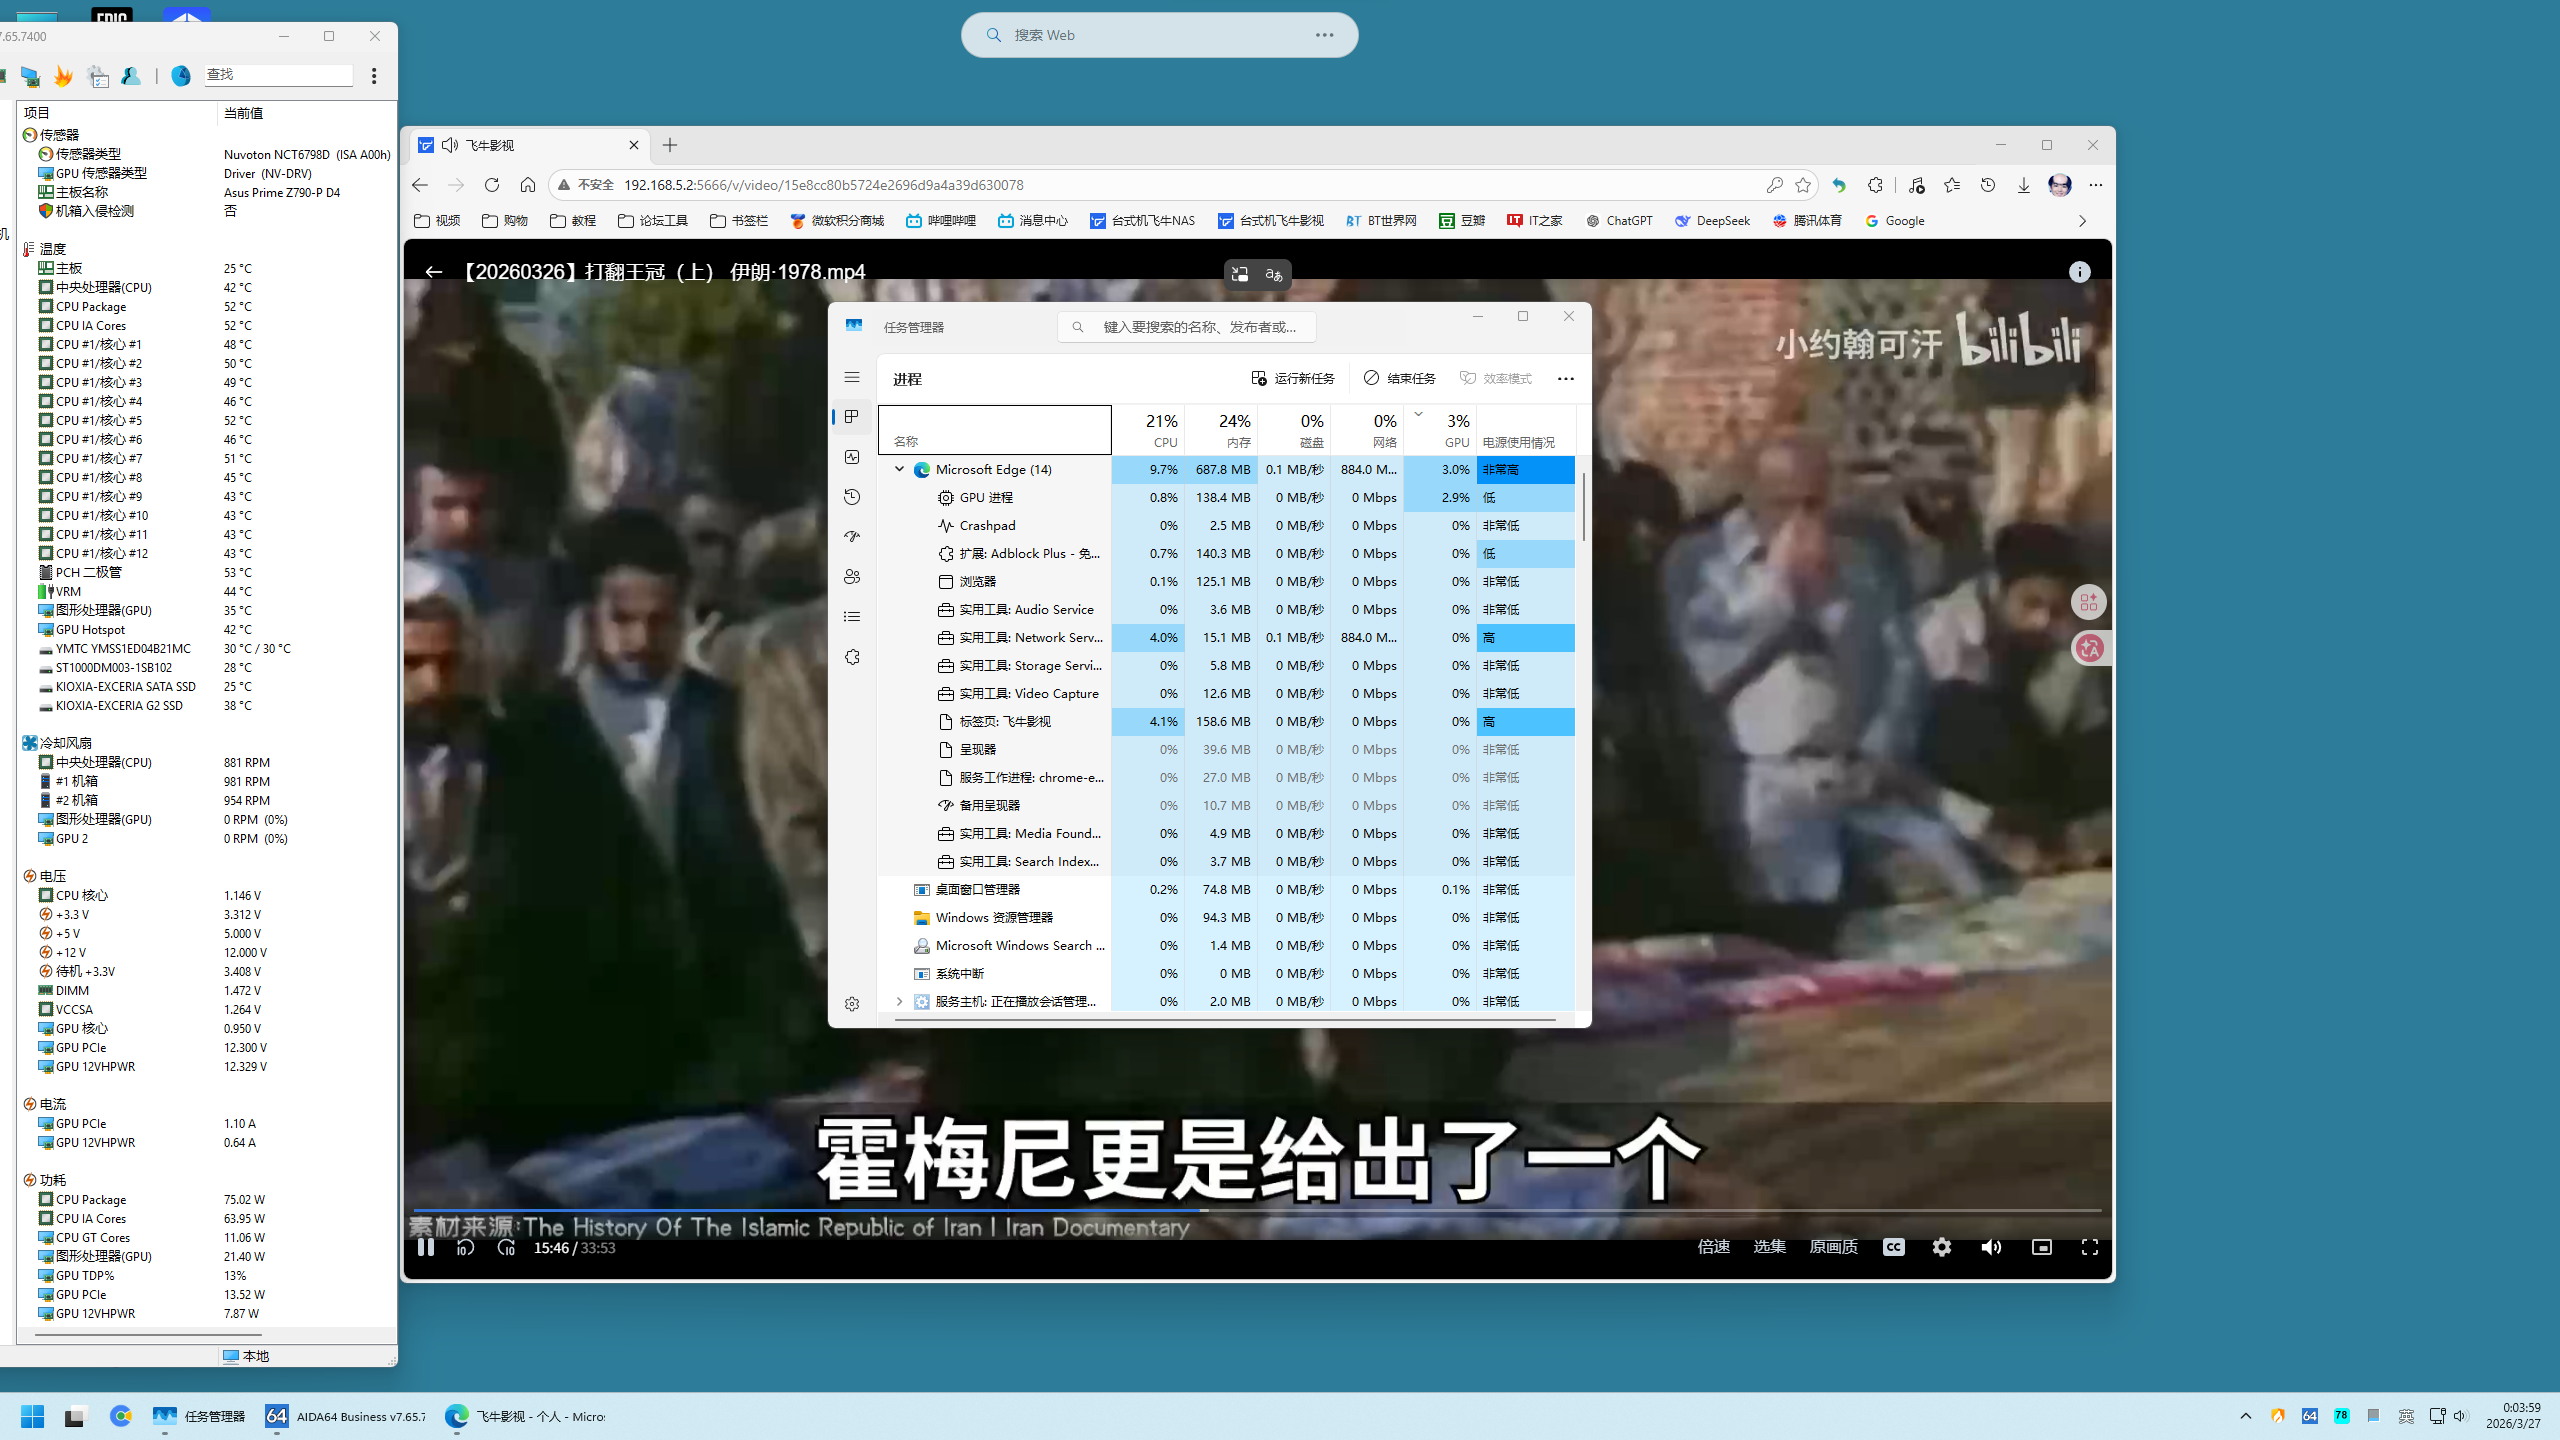The height and width of the screenshot is (1440, 2560).
Task: Open Users pane in Task Manager sidebar
Action: coord(852,576)
